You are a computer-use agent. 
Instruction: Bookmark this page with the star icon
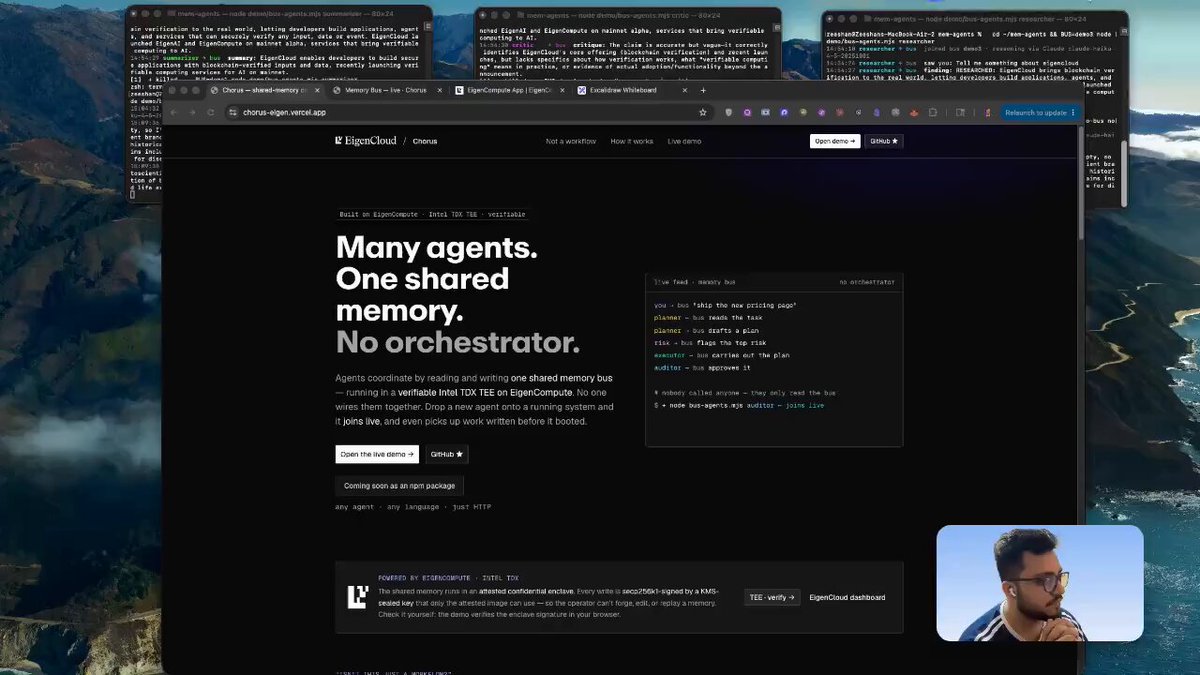tap(703, 113)
